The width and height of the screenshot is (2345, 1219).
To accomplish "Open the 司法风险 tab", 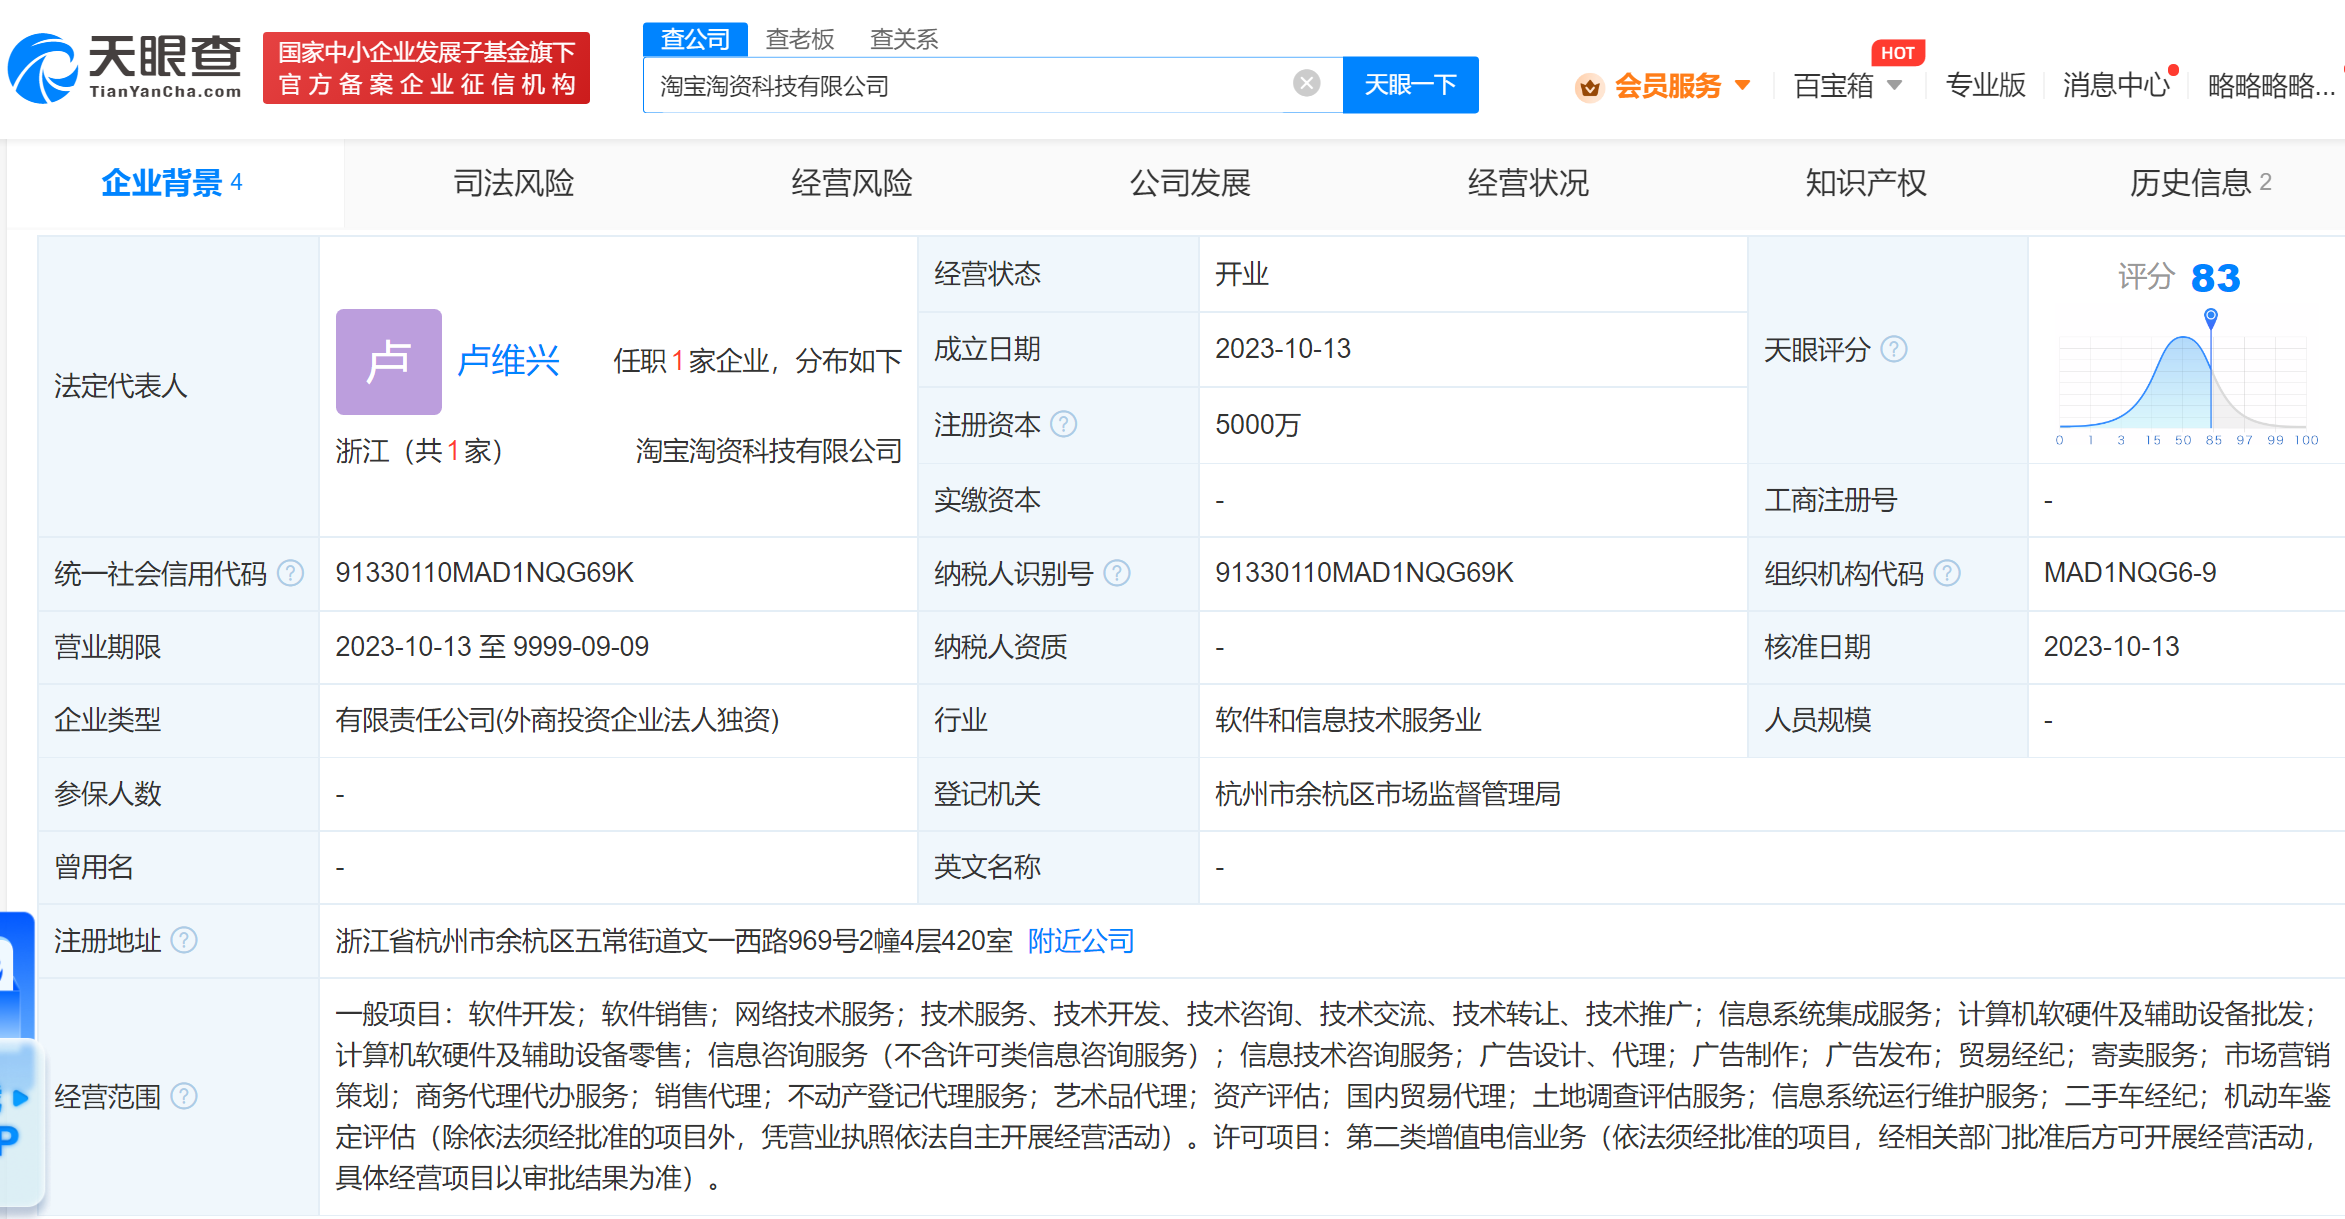I will [x=513, y=183].
